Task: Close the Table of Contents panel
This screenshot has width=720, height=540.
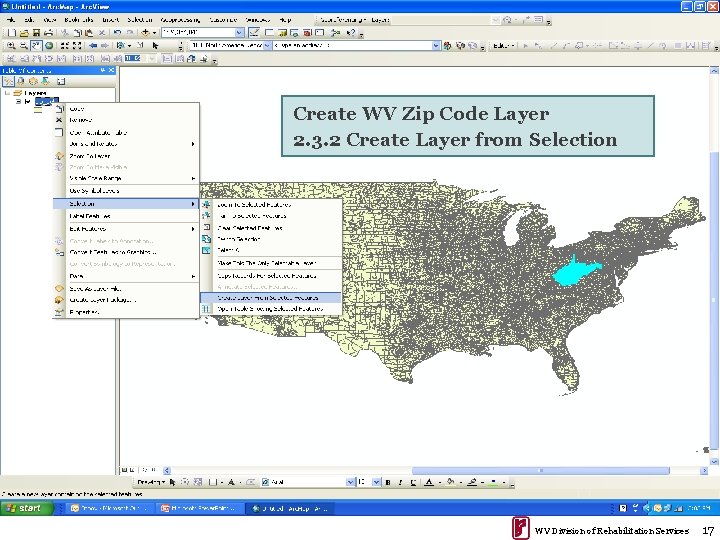Action: pyautogui.click(x=112, y=70)
